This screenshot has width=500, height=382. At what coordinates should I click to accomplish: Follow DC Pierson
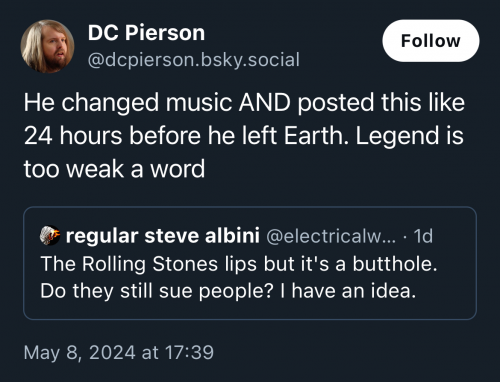(x=431, y=41)
